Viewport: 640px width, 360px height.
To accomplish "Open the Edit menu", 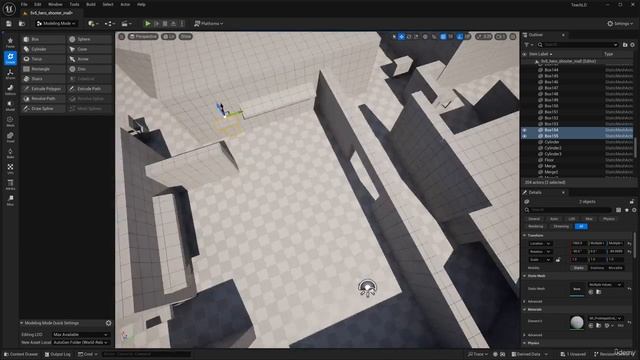I will [38, 4].
